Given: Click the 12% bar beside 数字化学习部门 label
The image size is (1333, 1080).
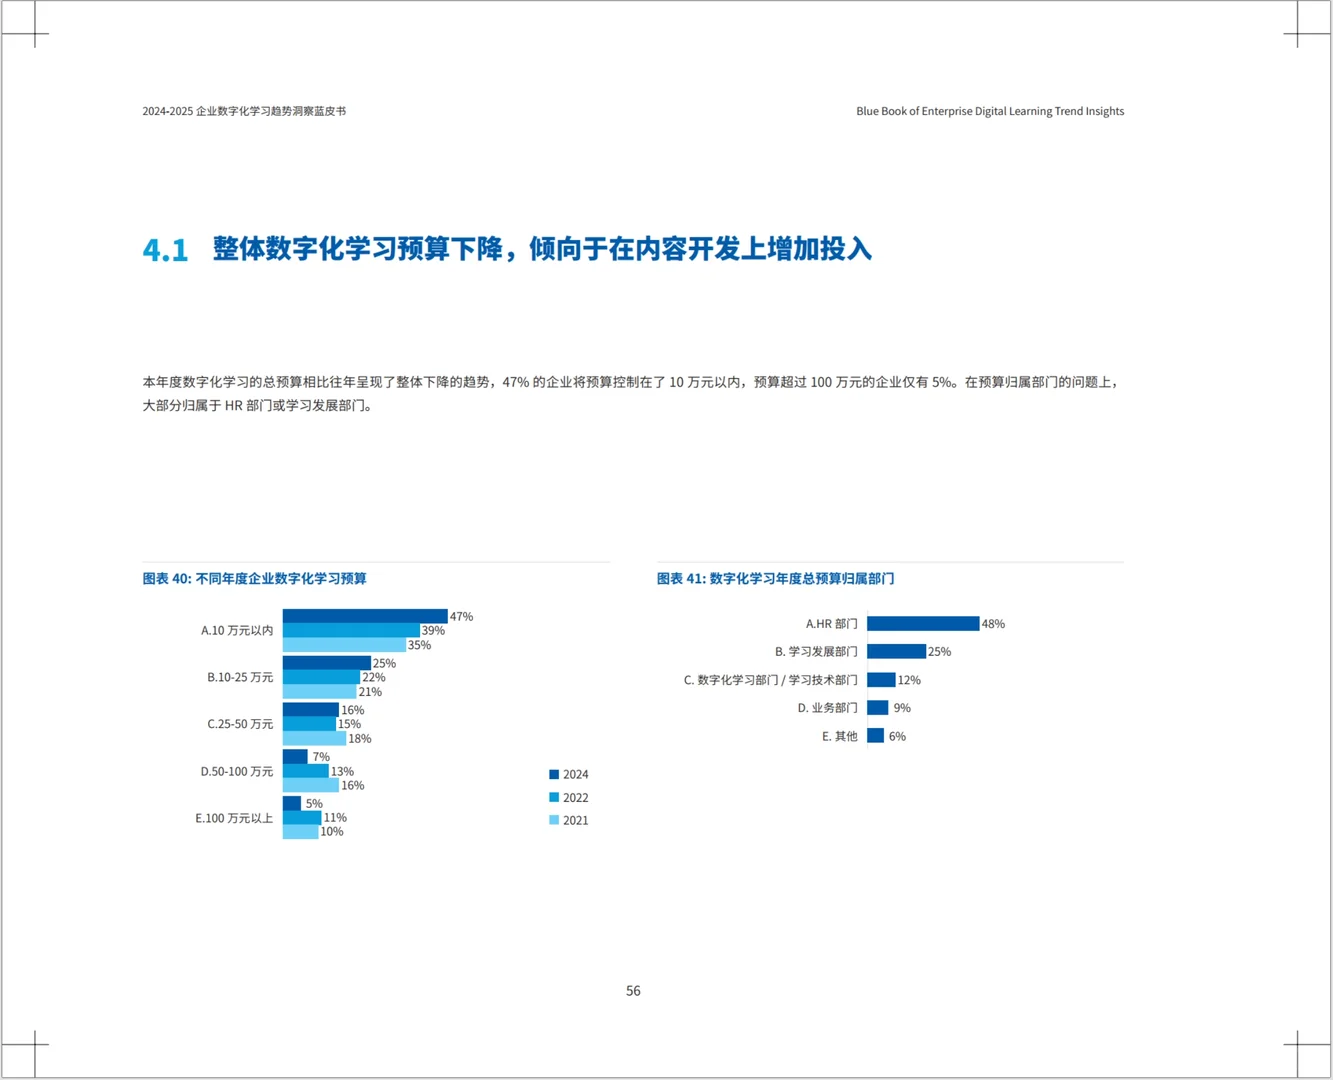Looking at the screenshot, I should (x=882, y=679).
